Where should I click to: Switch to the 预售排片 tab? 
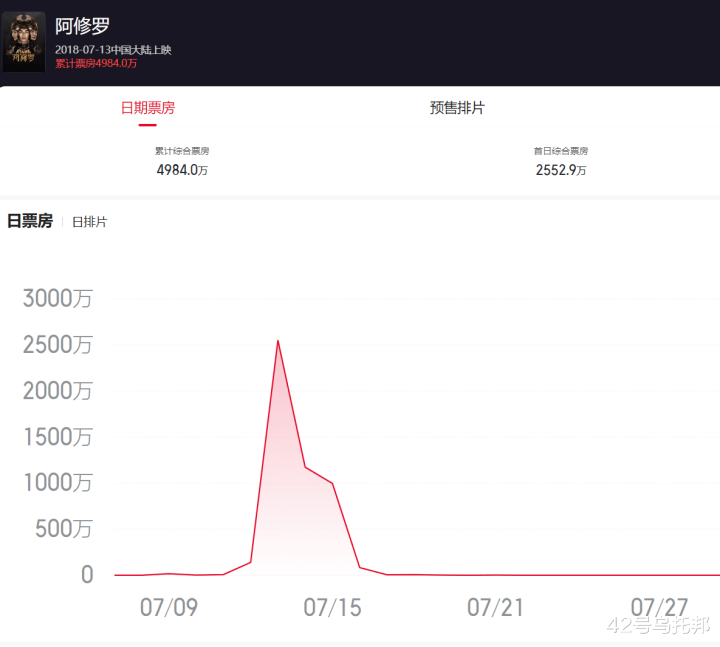coord(457,108)
